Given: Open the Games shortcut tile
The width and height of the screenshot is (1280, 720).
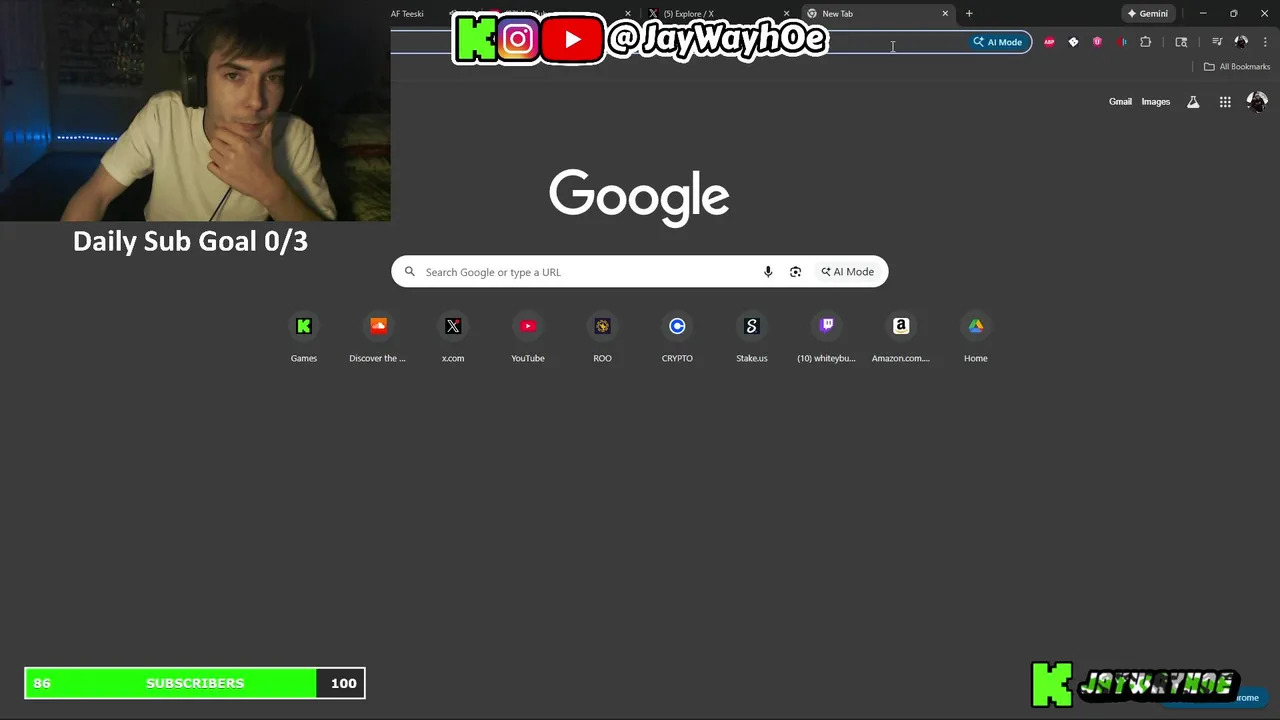Looking at the screenshot, I should tap(304, 338).
